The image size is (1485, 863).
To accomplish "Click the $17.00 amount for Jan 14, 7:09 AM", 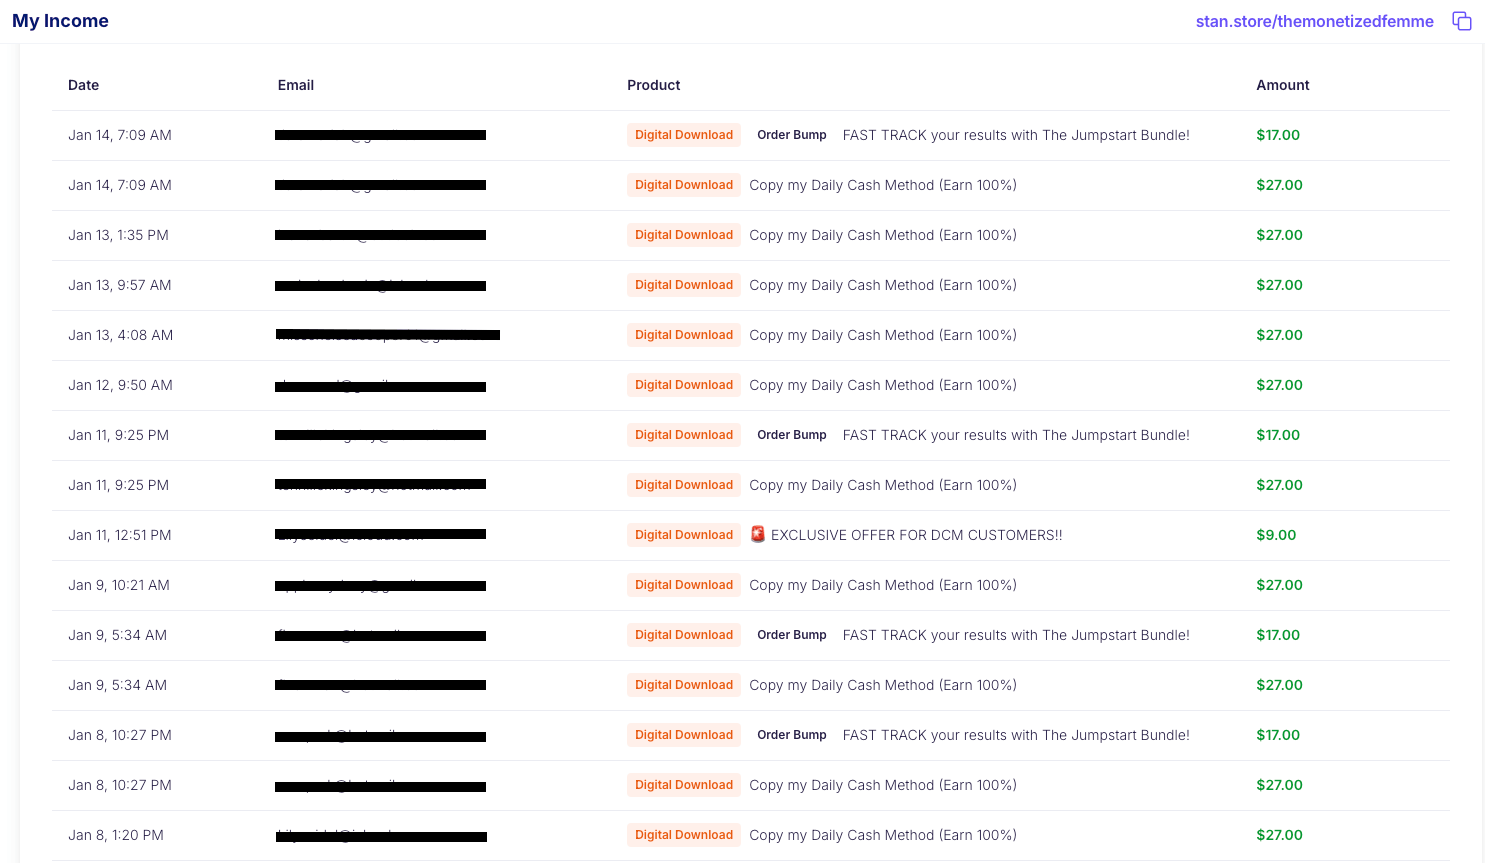I will click(x=1278, y=135).
